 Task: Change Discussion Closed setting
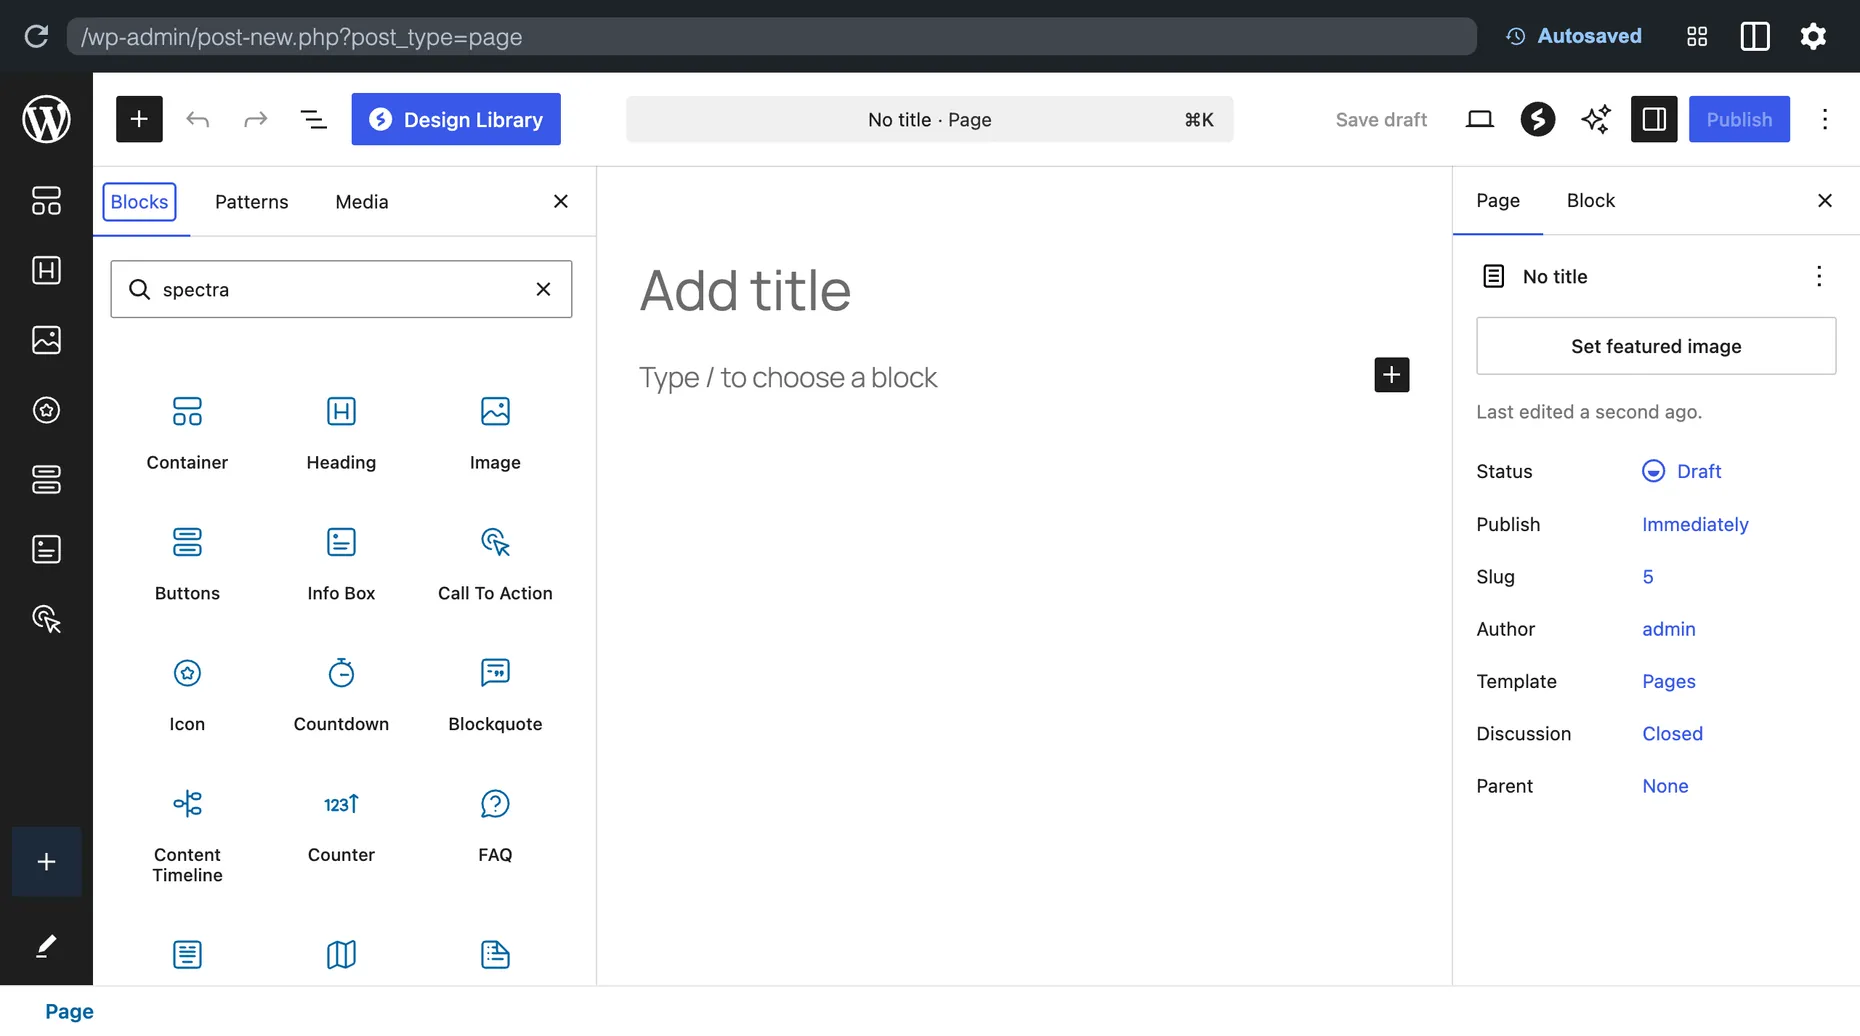[x=1672, y=733]
